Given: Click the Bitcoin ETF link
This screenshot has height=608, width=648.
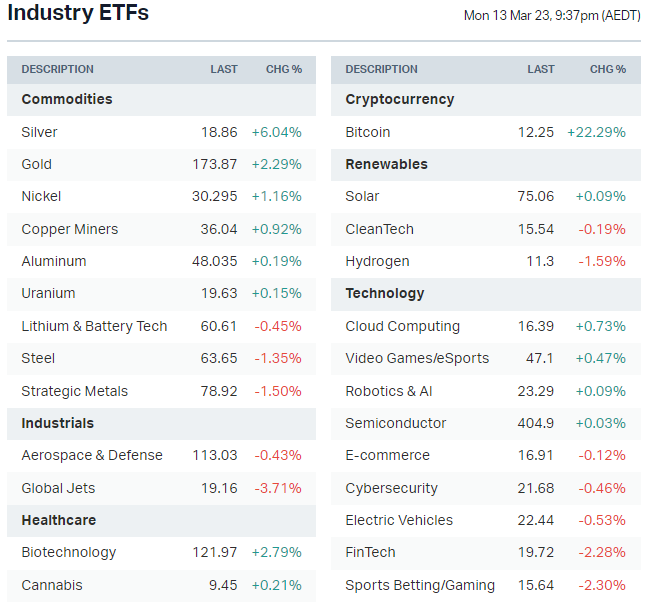Looking at the screenshot, I should (x=368, y=132).
